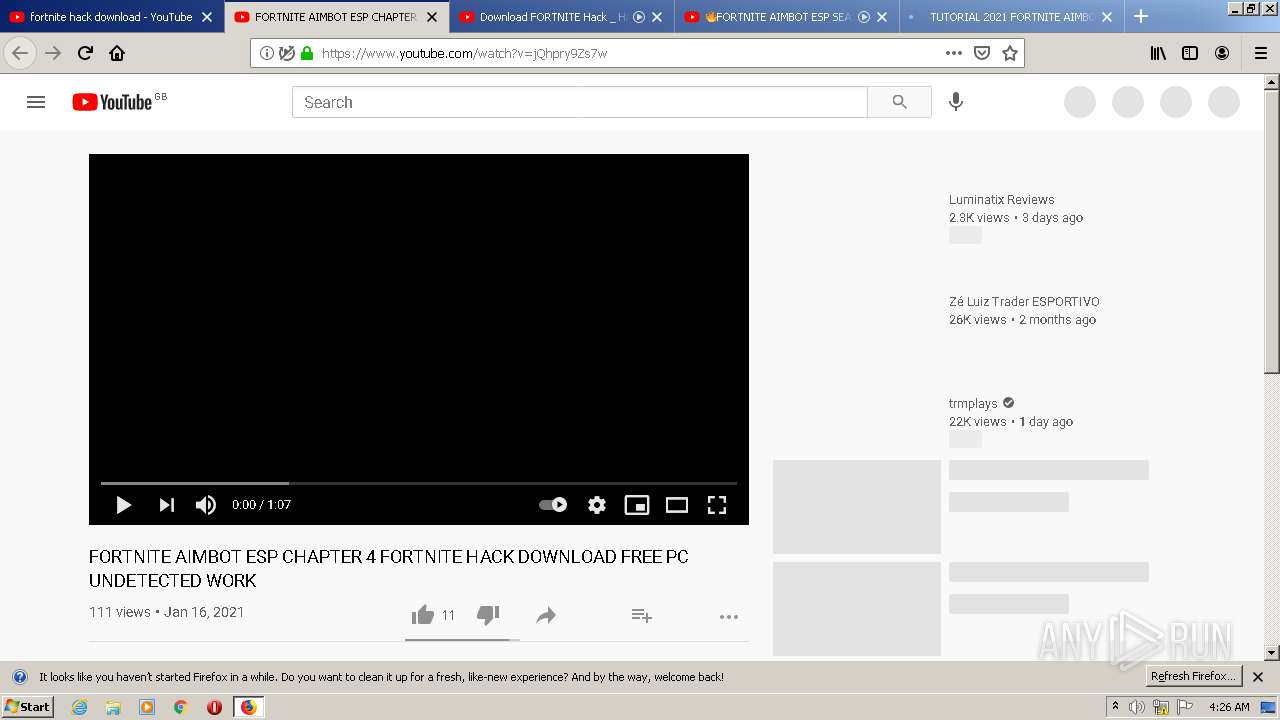Focus the YouTube search box
Screen dimensions: 1280x720
[579, 102]
